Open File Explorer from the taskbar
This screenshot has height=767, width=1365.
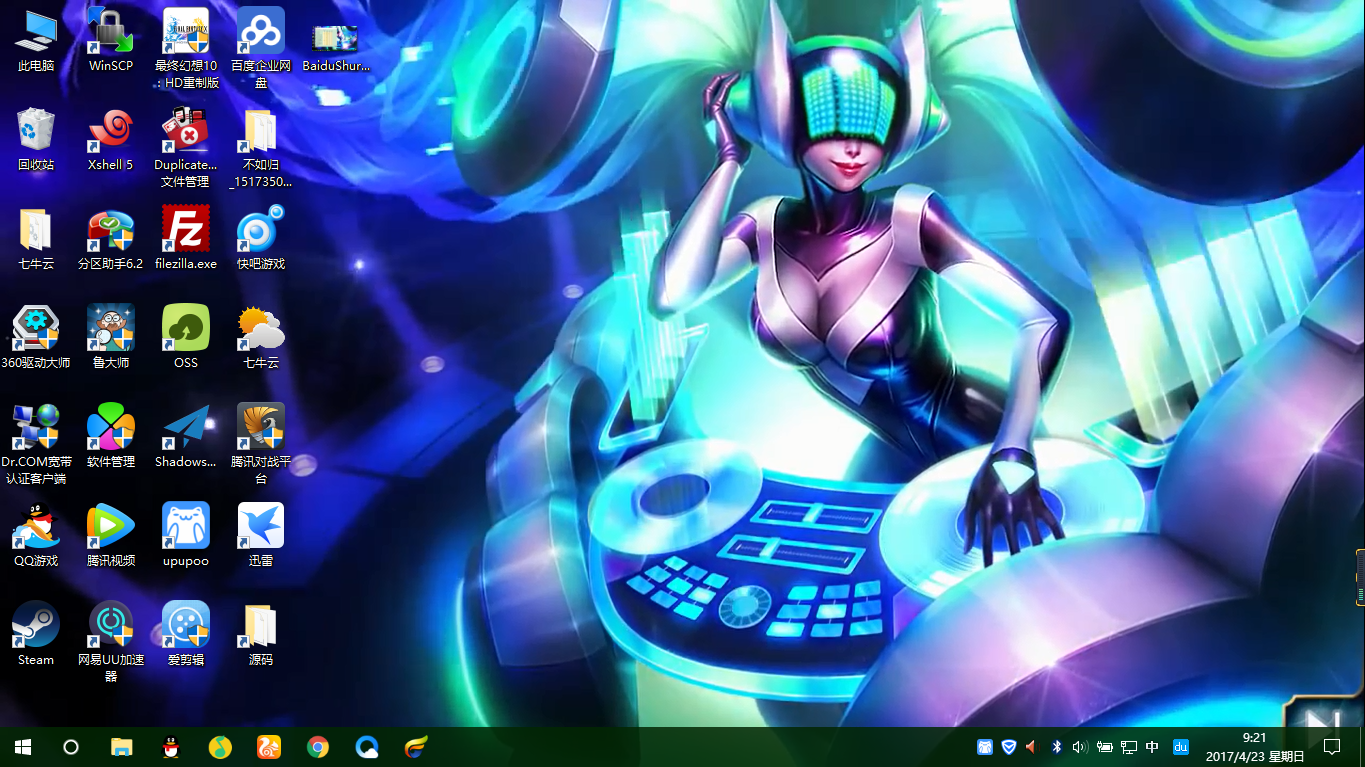121,747
